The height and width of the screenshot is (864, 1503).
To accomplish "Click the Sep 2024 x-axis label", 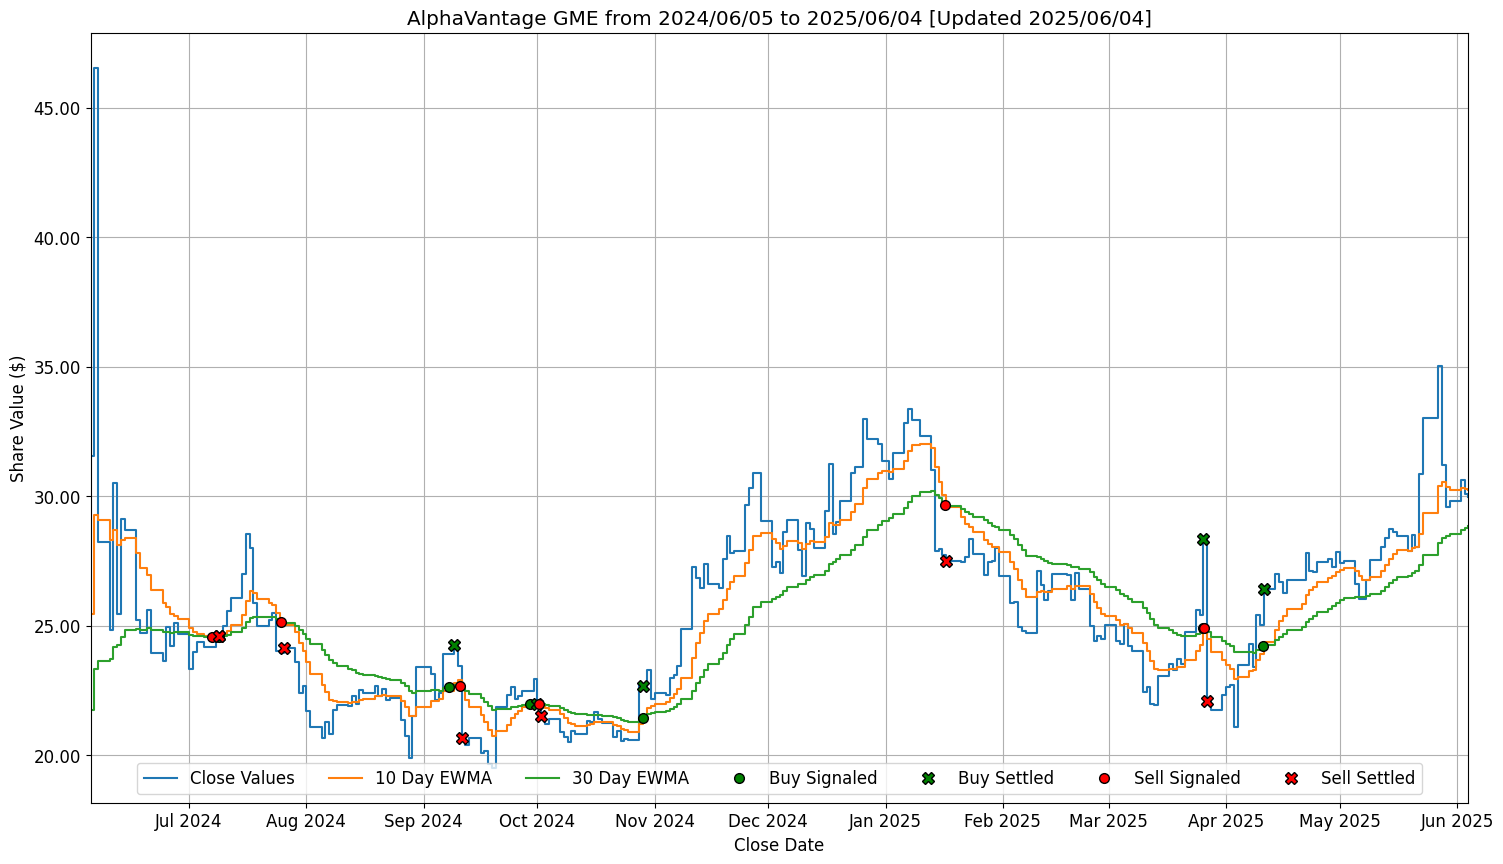I will [x=424, y=821].
